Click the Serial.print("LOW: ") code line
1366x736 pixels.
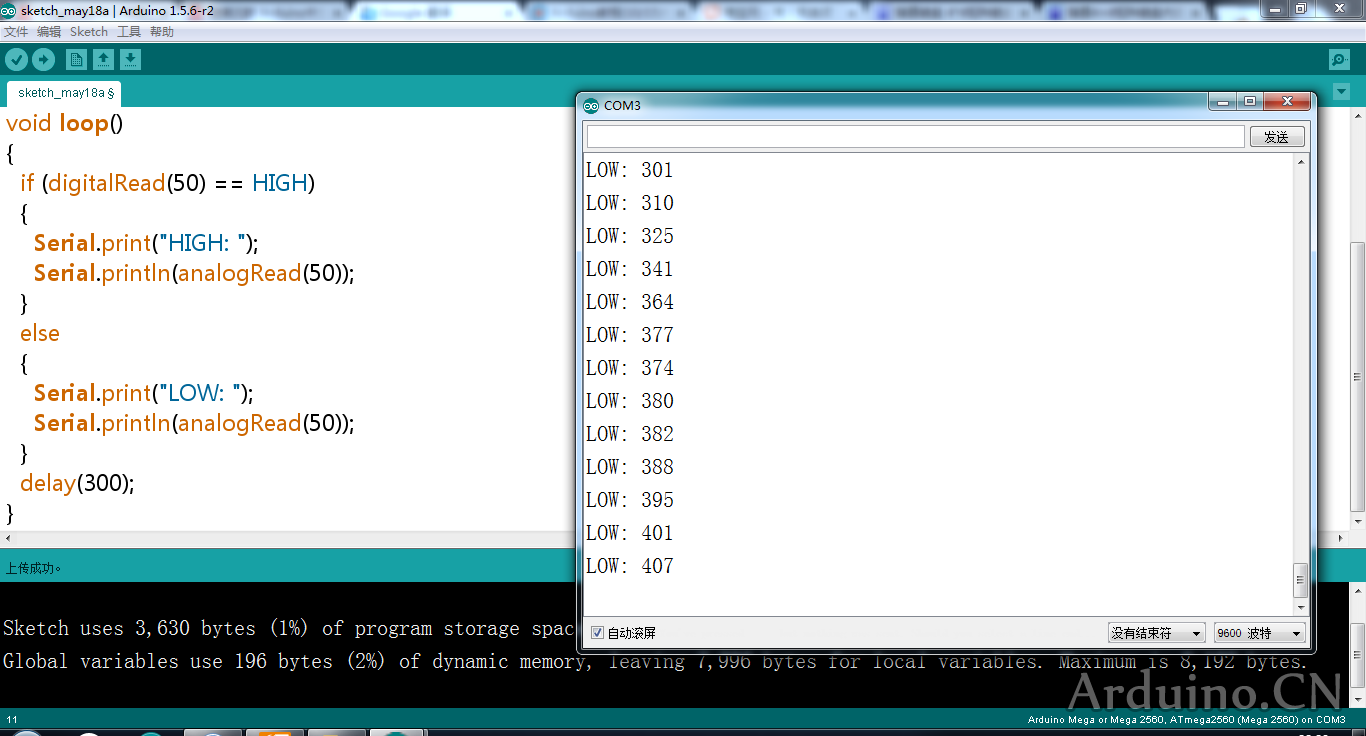pyautogui.click(x=144, y=394)
